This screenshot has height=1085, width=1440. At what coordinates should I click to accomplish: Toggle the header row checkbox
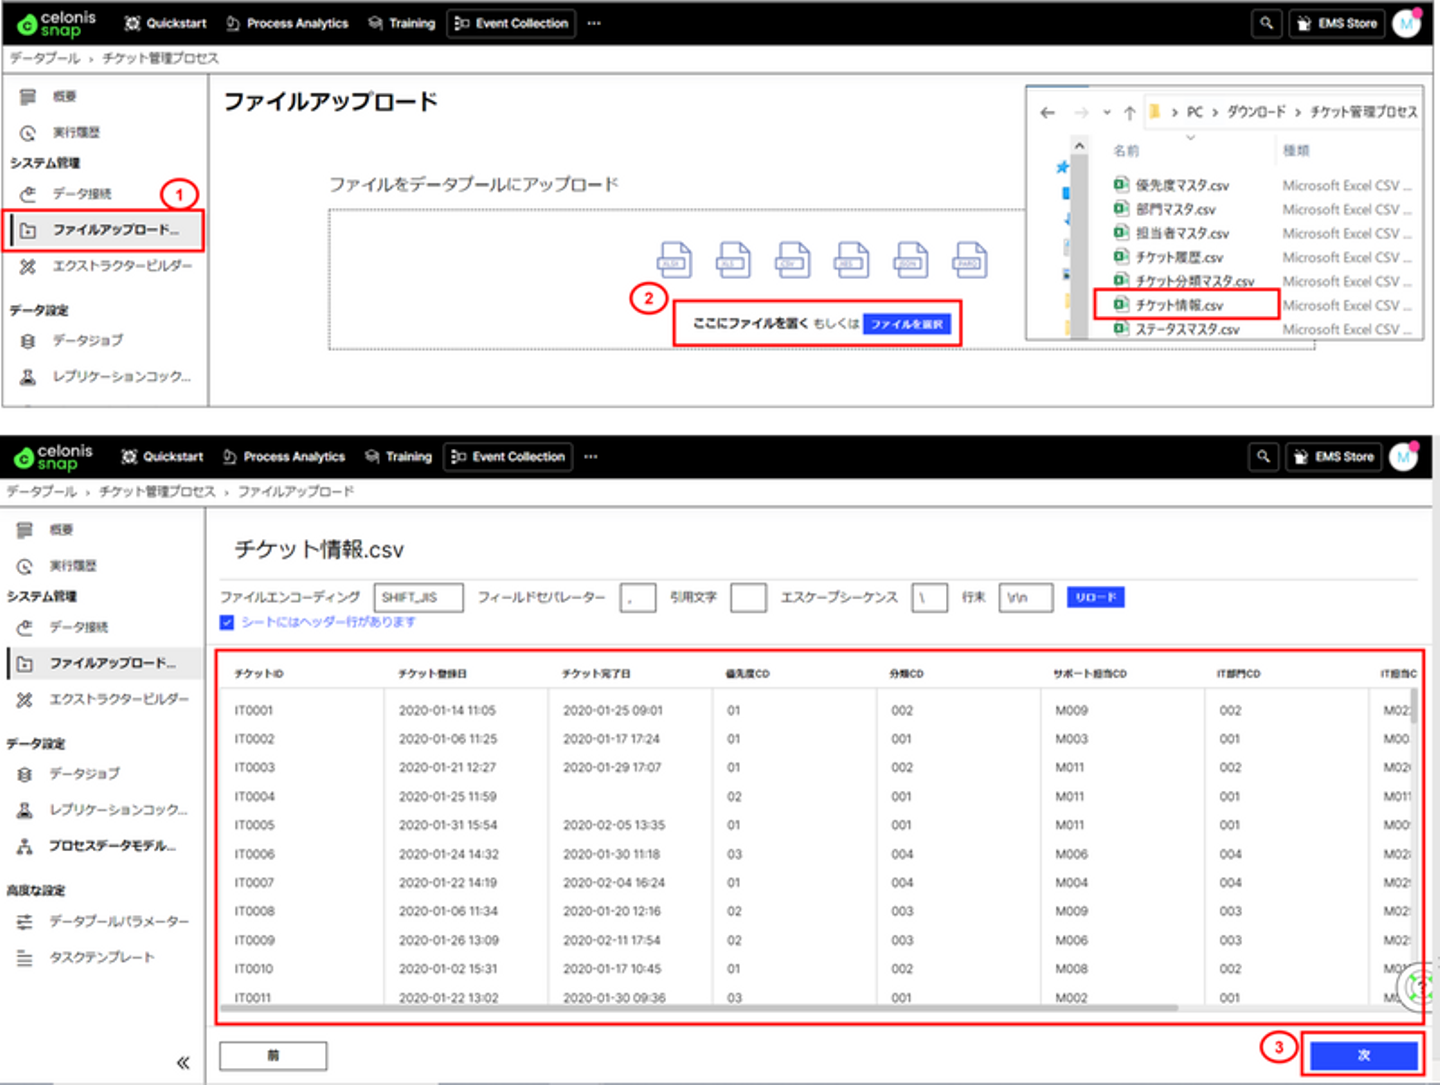click(227, 622)
